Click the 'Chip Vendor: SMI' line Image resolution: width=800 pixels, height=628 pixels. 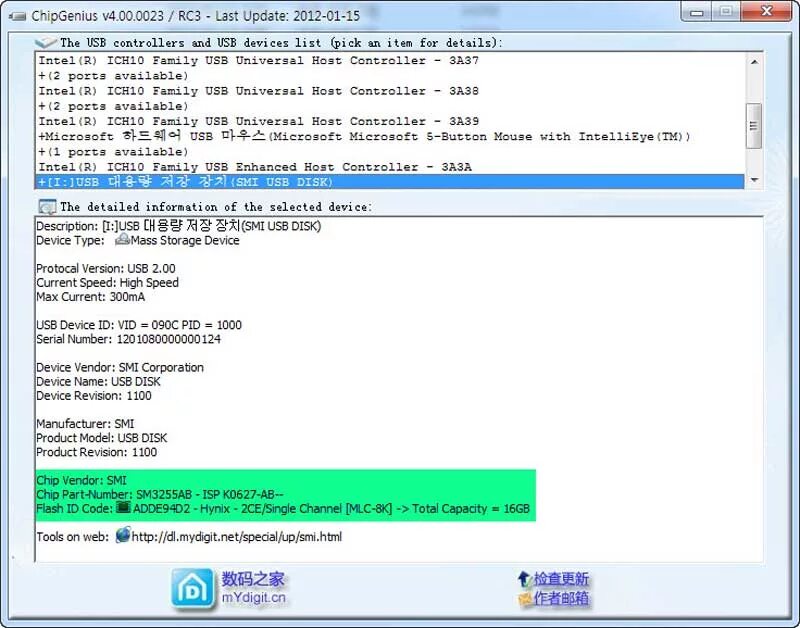(x=81, y=481)
